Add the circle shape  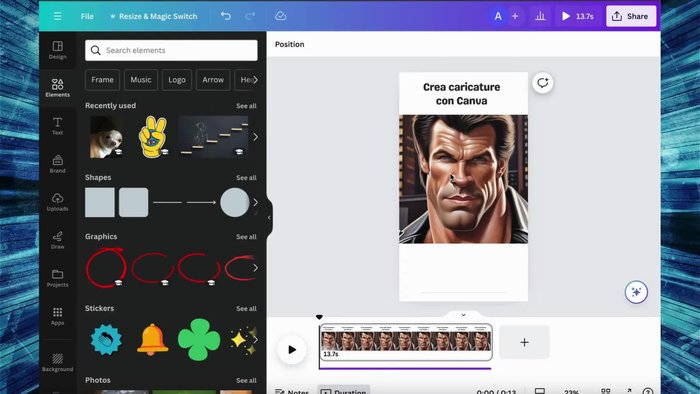coord(234,203)
